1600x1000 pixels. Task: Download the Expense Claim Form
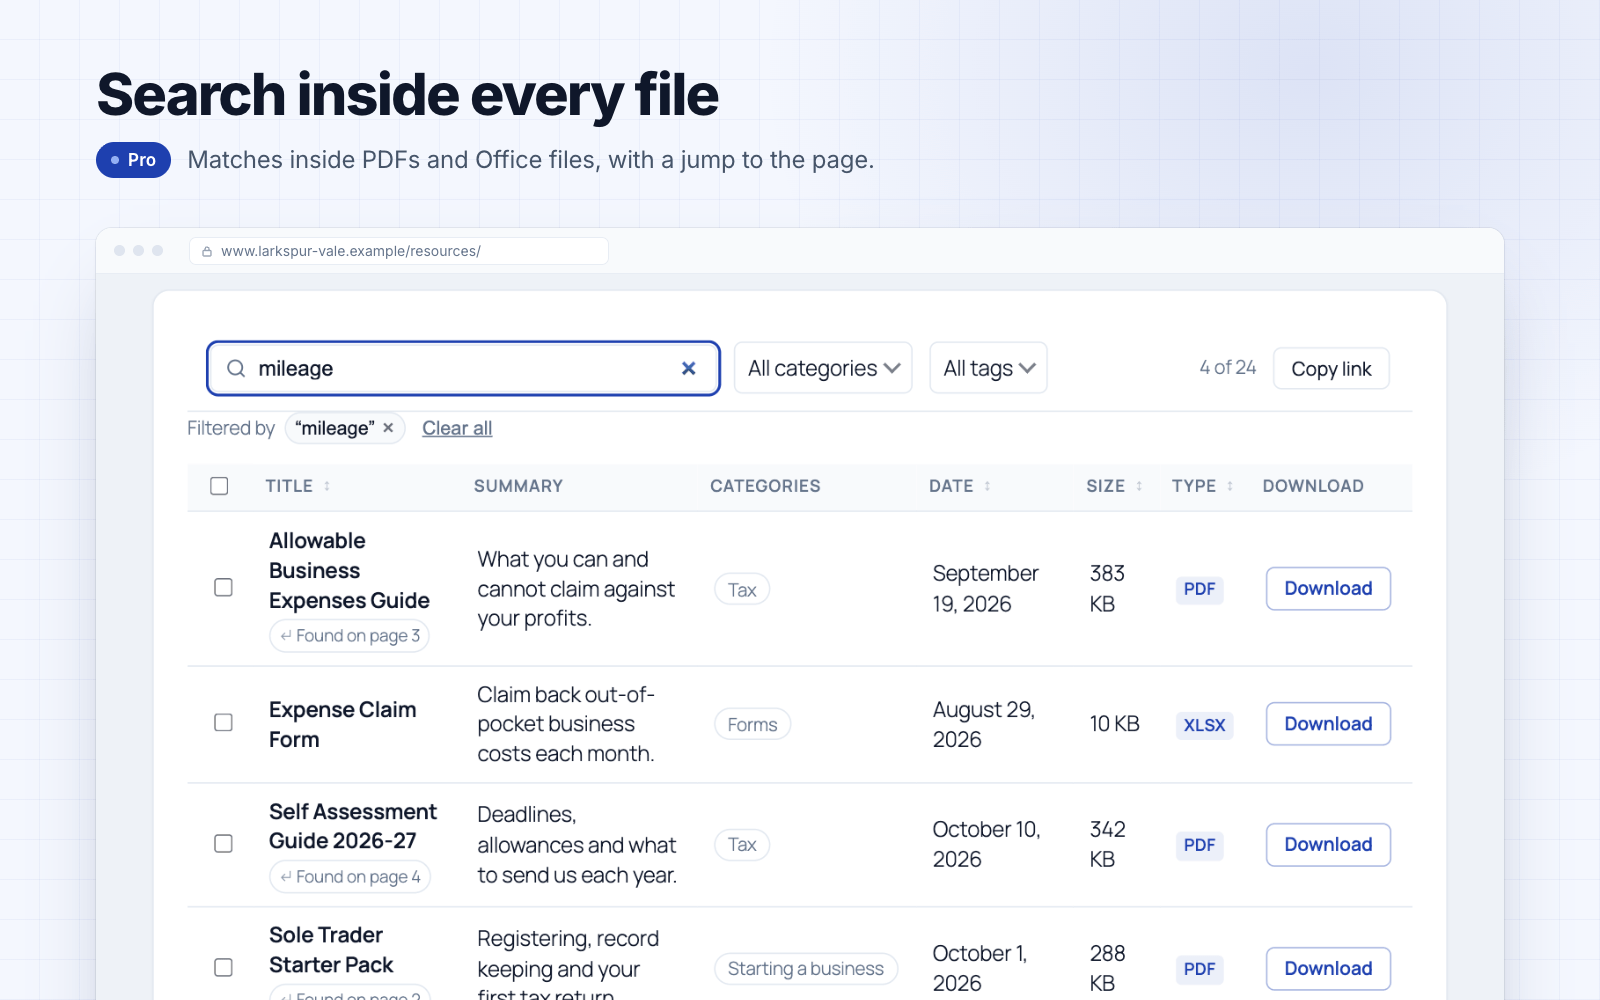[1328, 724]
